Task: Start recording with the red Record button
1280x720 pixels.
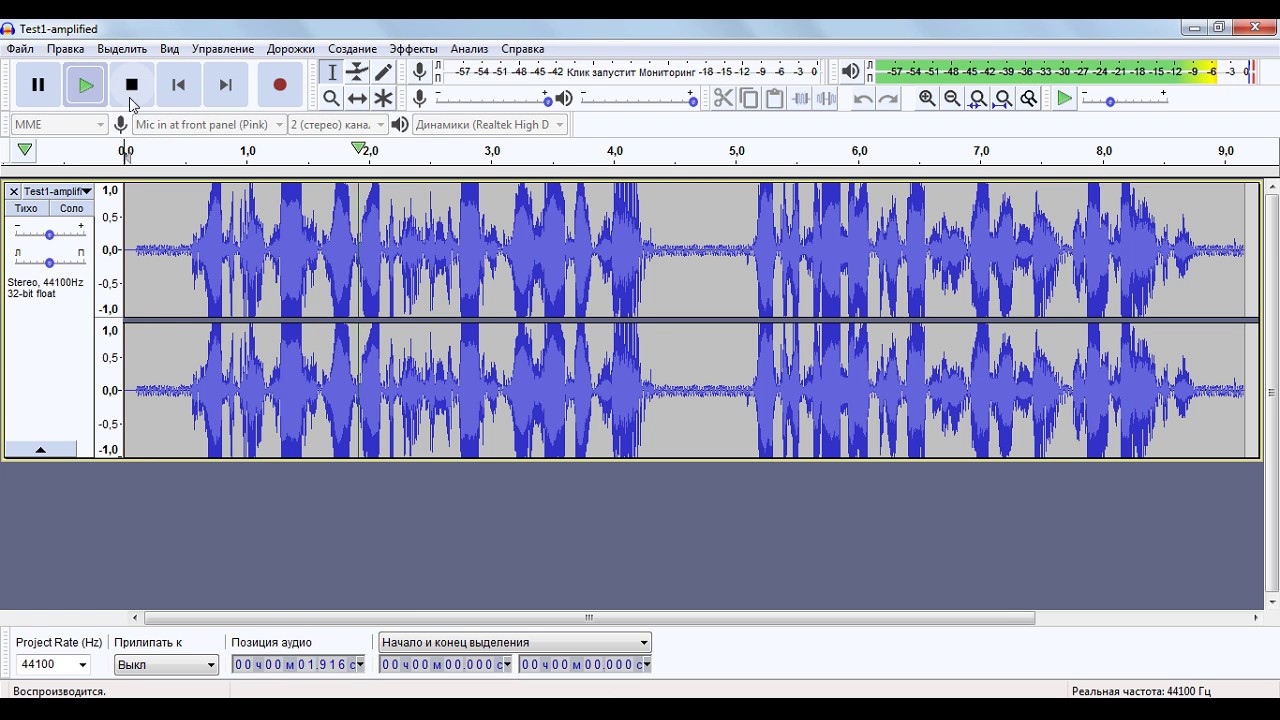Action: coord(280,85)
